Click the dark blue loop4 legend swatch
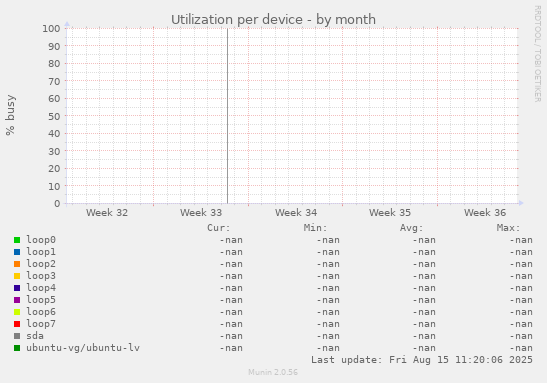547x383 pixels. (x=17, y=288)
